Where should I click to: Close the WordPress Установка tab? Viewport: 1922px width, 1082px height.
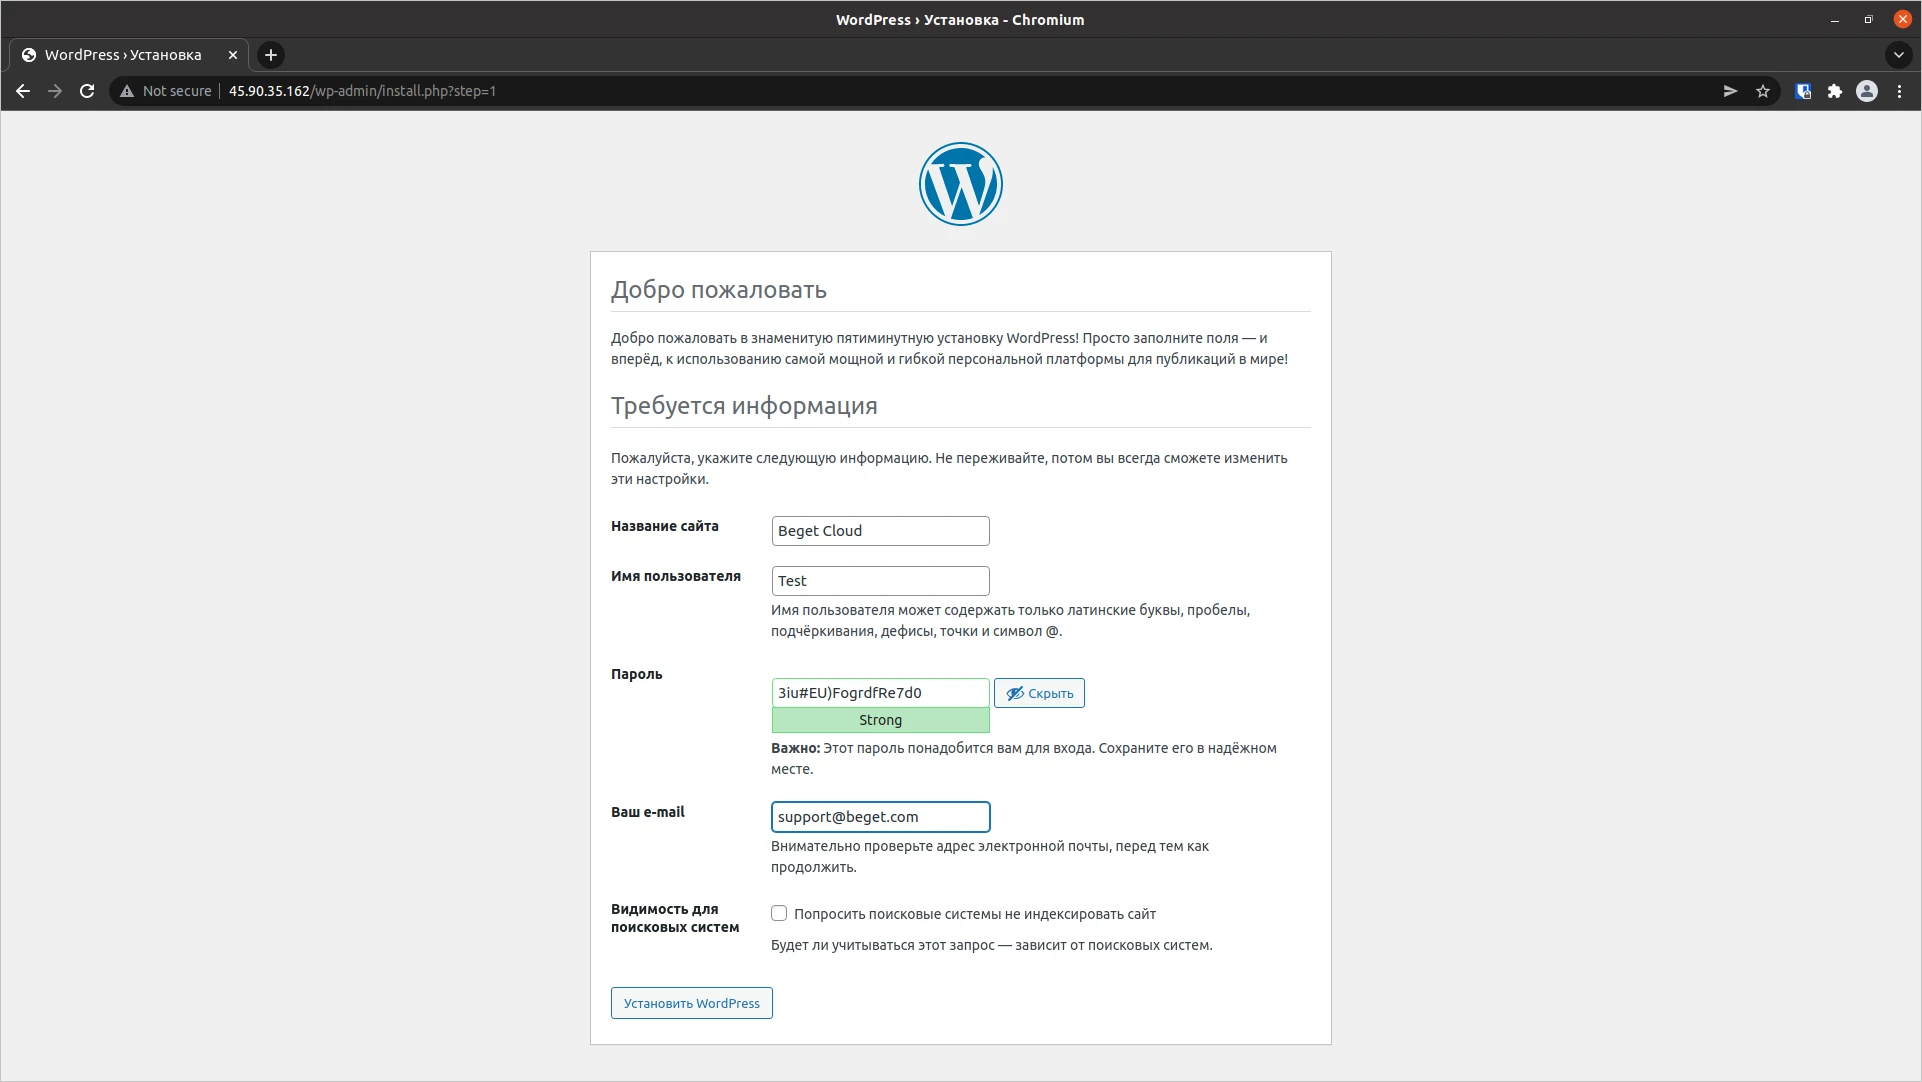pos(233,55)
